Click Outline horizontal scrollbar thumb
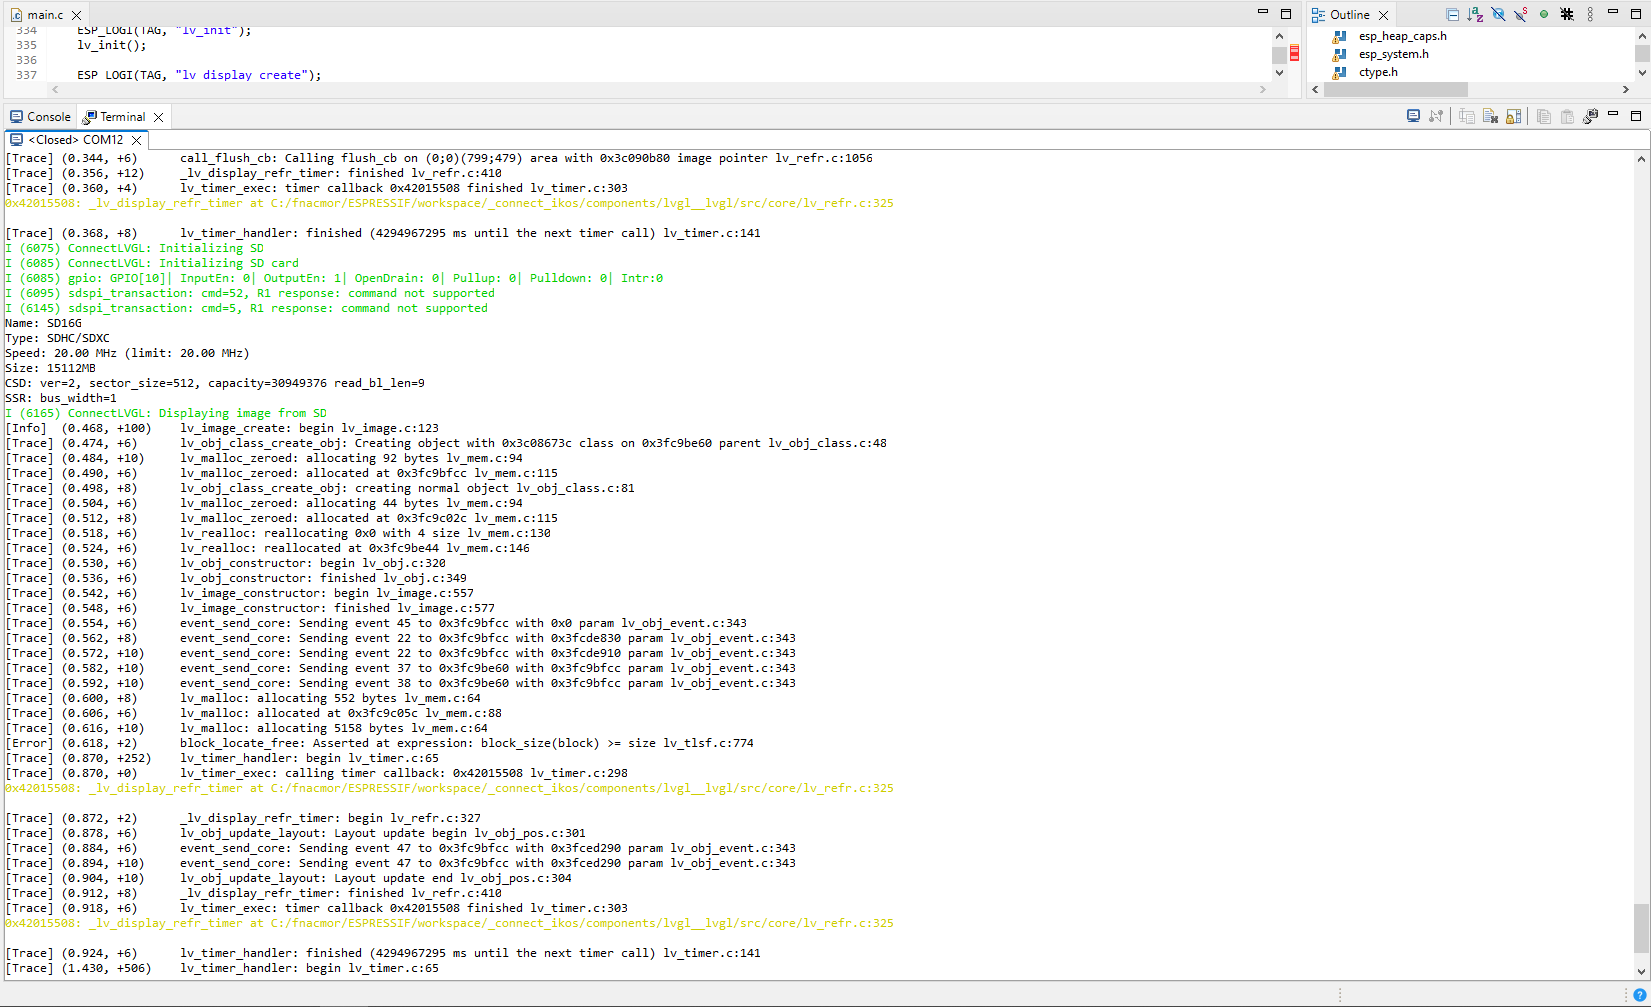 tap(1396, 89)
